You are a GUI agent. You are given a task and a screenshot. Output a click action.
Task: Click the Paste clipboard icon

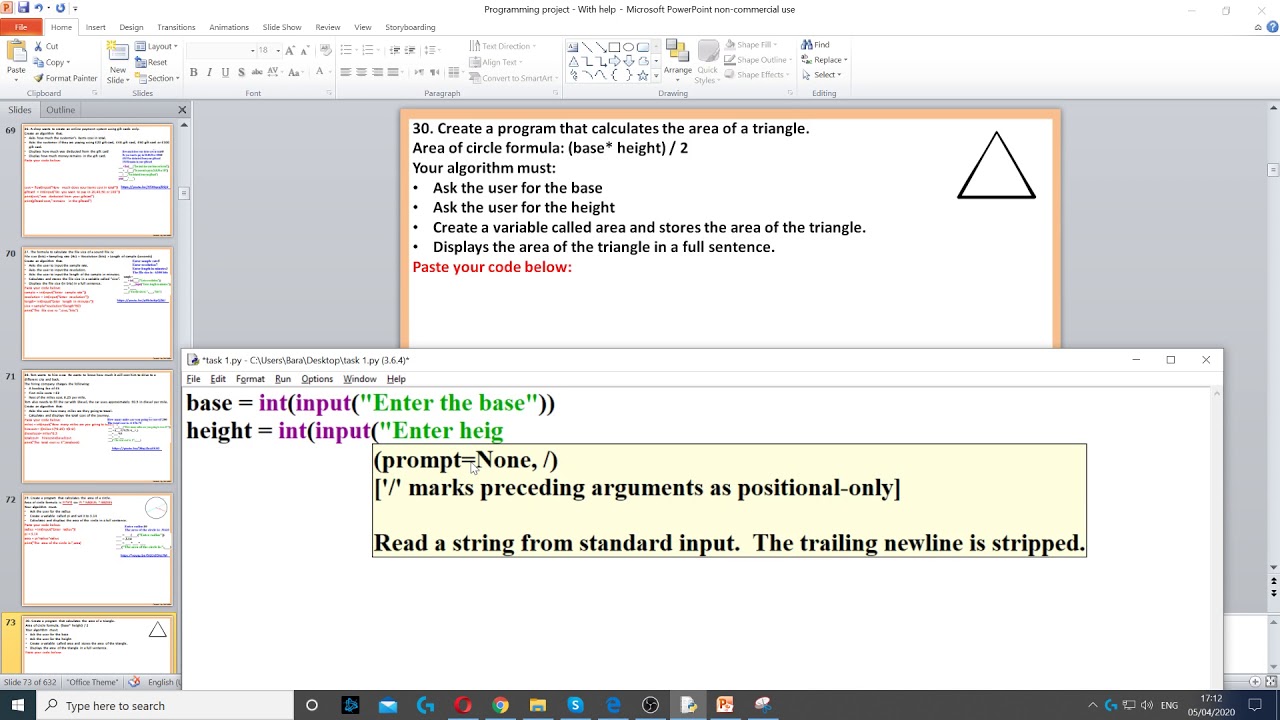click(x=16, y=52)
